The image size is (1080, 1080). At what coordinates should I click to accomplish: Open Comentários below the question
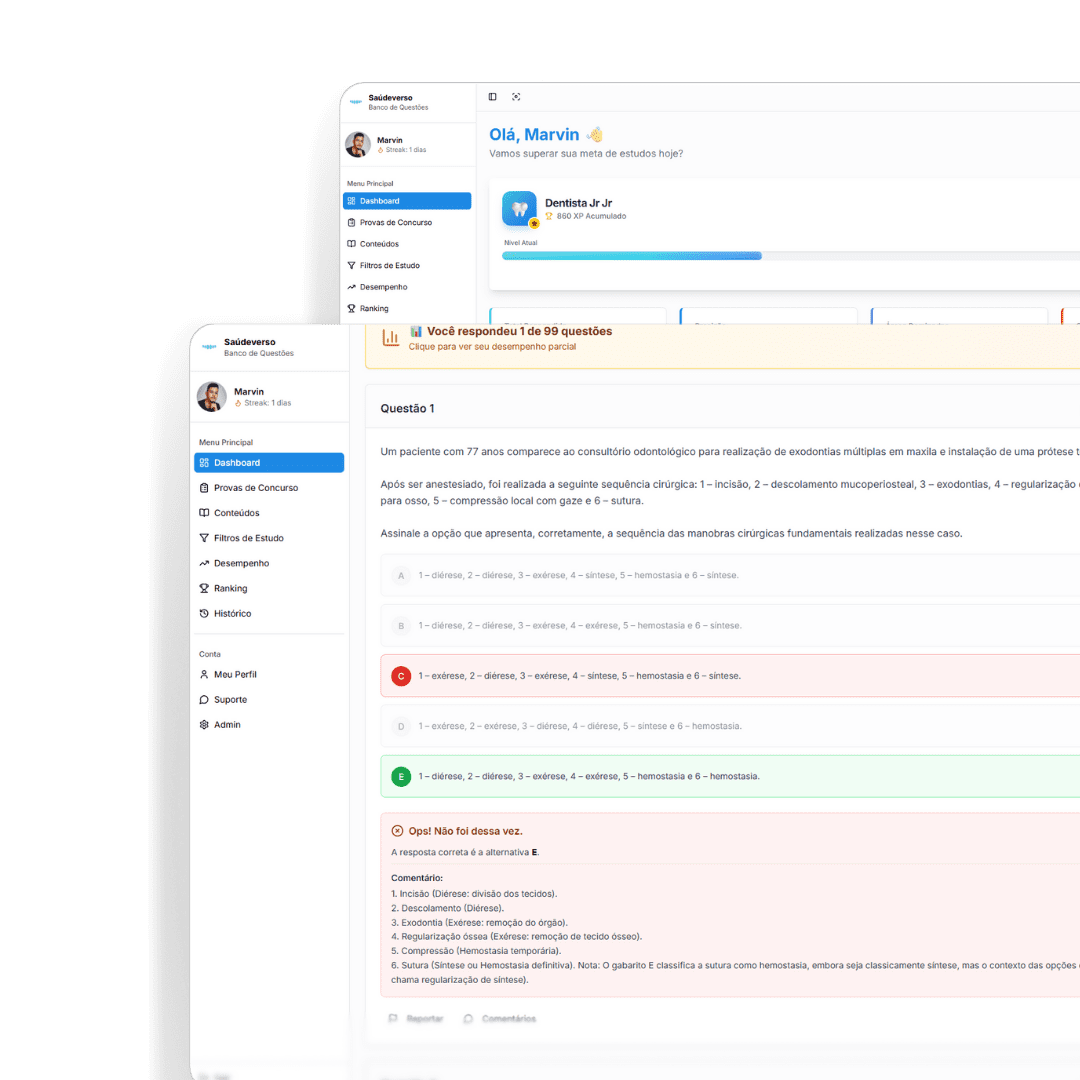tap(500, 1019)
